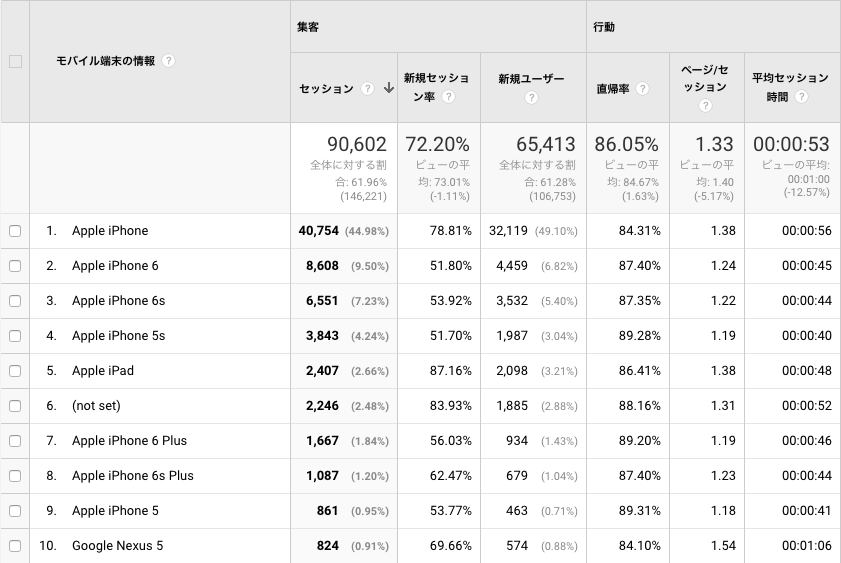Select overall new session rate 72.20%

pos(437,144)
